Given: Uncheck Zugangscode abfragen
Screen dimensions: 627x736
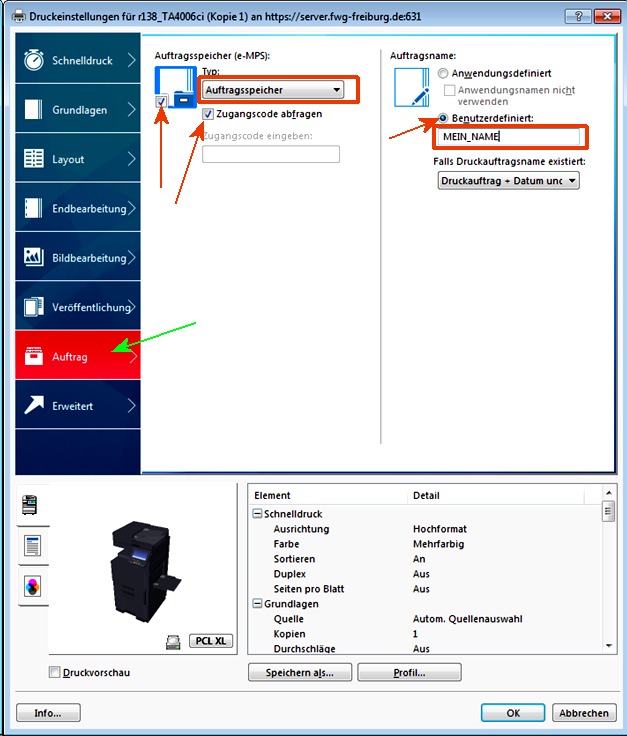Looking at the screenshot, I should click(x=208, y=114).
